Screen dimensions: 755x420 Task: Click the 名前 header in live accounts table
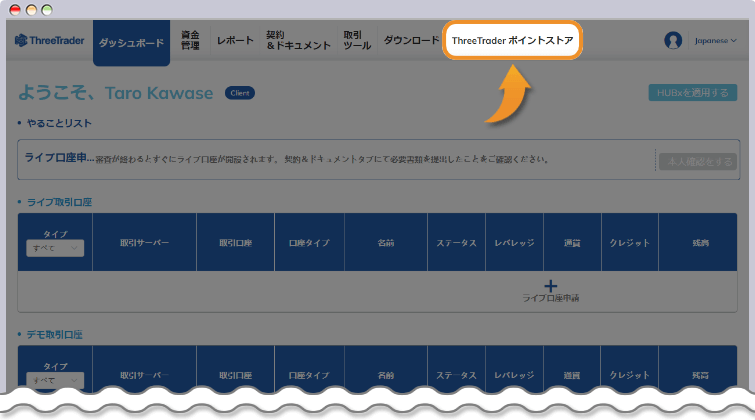coord(386,243)
